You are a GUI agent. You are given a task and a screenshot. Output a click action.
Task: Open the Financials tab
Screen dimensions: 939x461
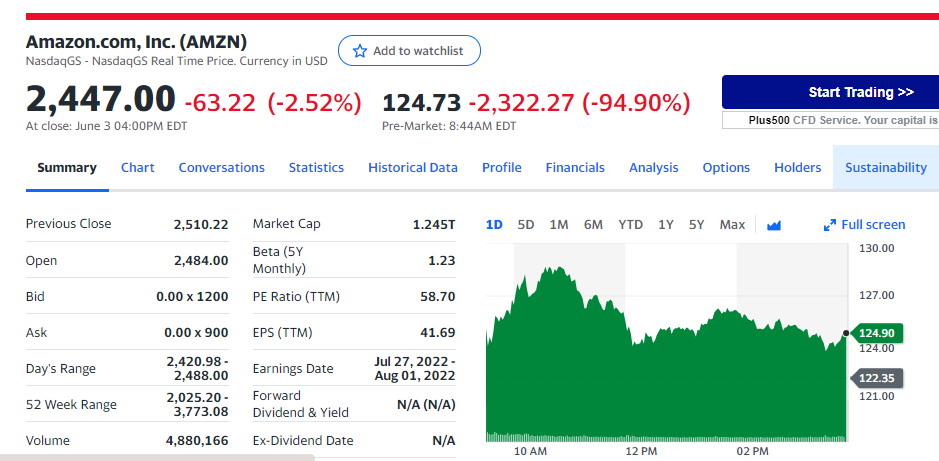(575, 168)
